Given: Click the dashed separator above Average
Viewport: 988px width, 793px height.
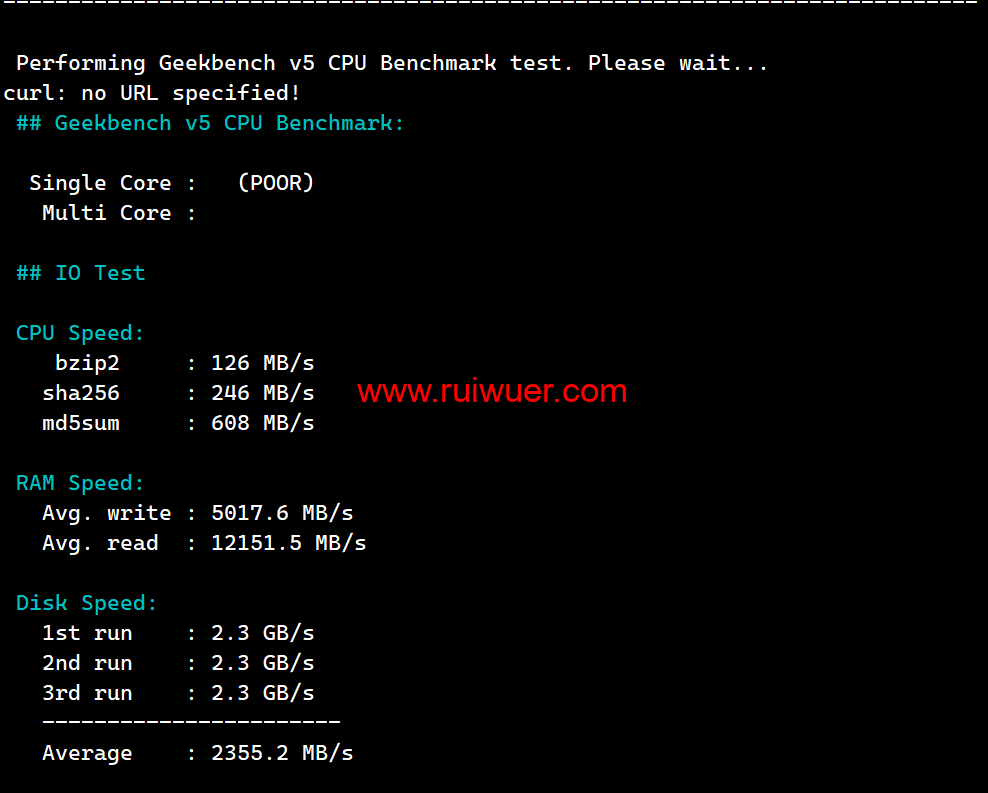Looking at the screenshot, I should [191, 722].
